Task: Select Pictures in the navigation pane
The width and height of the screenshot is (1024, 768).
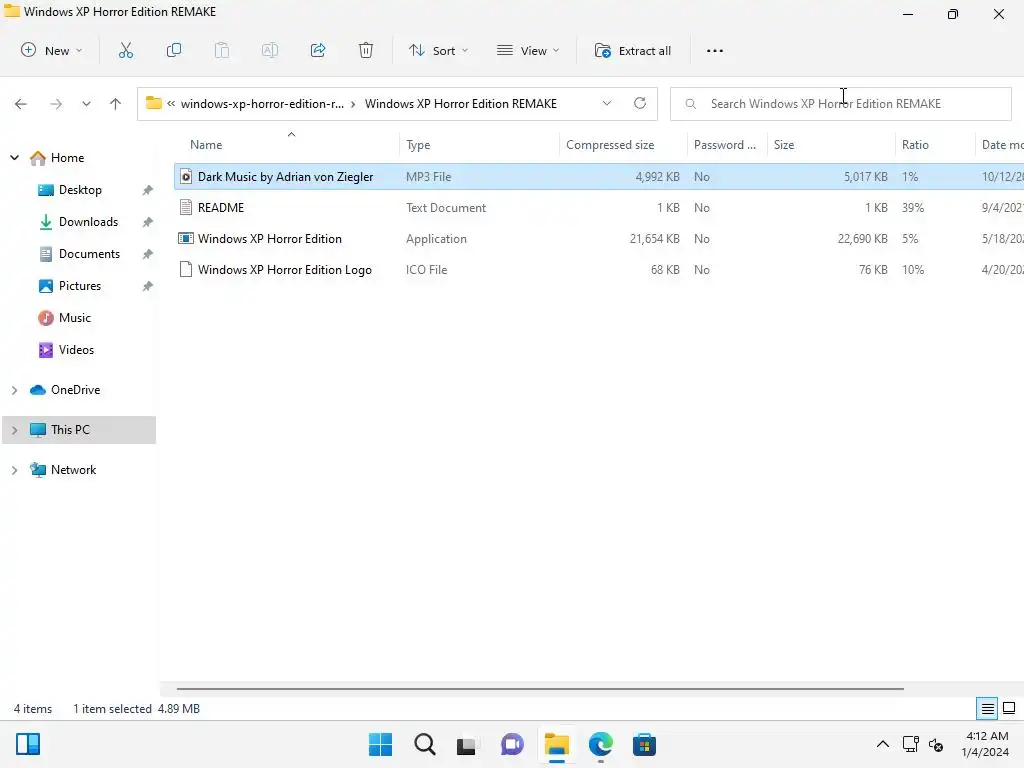Action: click(80, 286)
